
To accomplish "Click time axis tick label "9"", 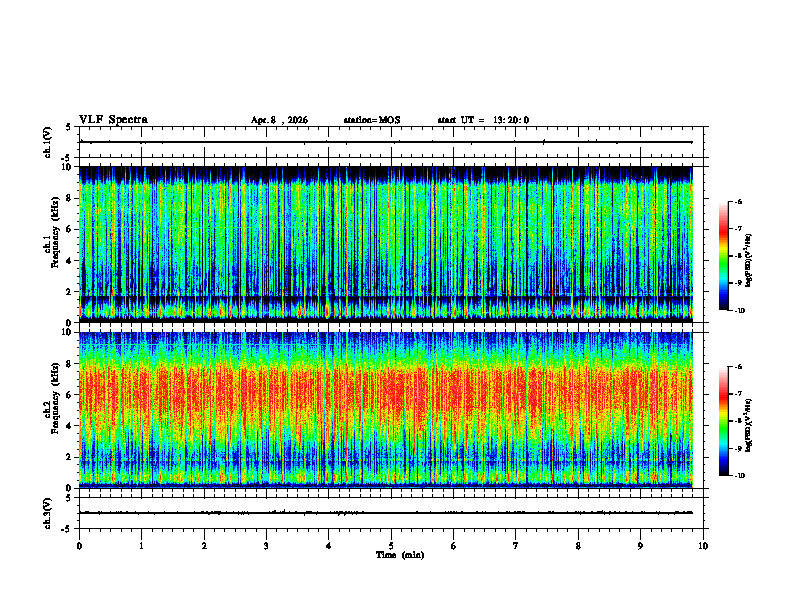I will (640, 546).
